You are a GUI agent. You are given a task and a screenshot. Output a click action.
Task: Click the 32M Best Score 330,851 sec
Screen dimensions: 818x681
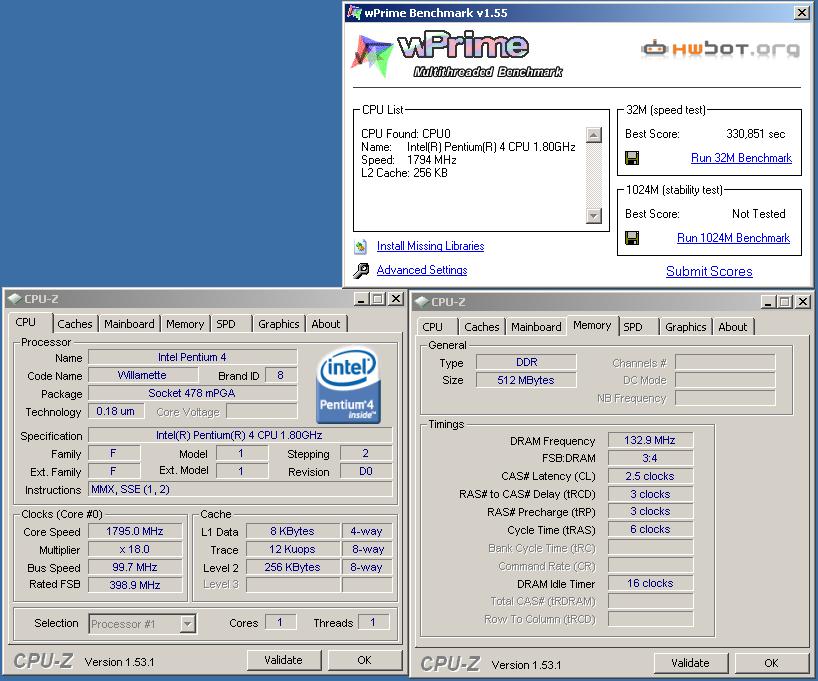coord(755,134)
